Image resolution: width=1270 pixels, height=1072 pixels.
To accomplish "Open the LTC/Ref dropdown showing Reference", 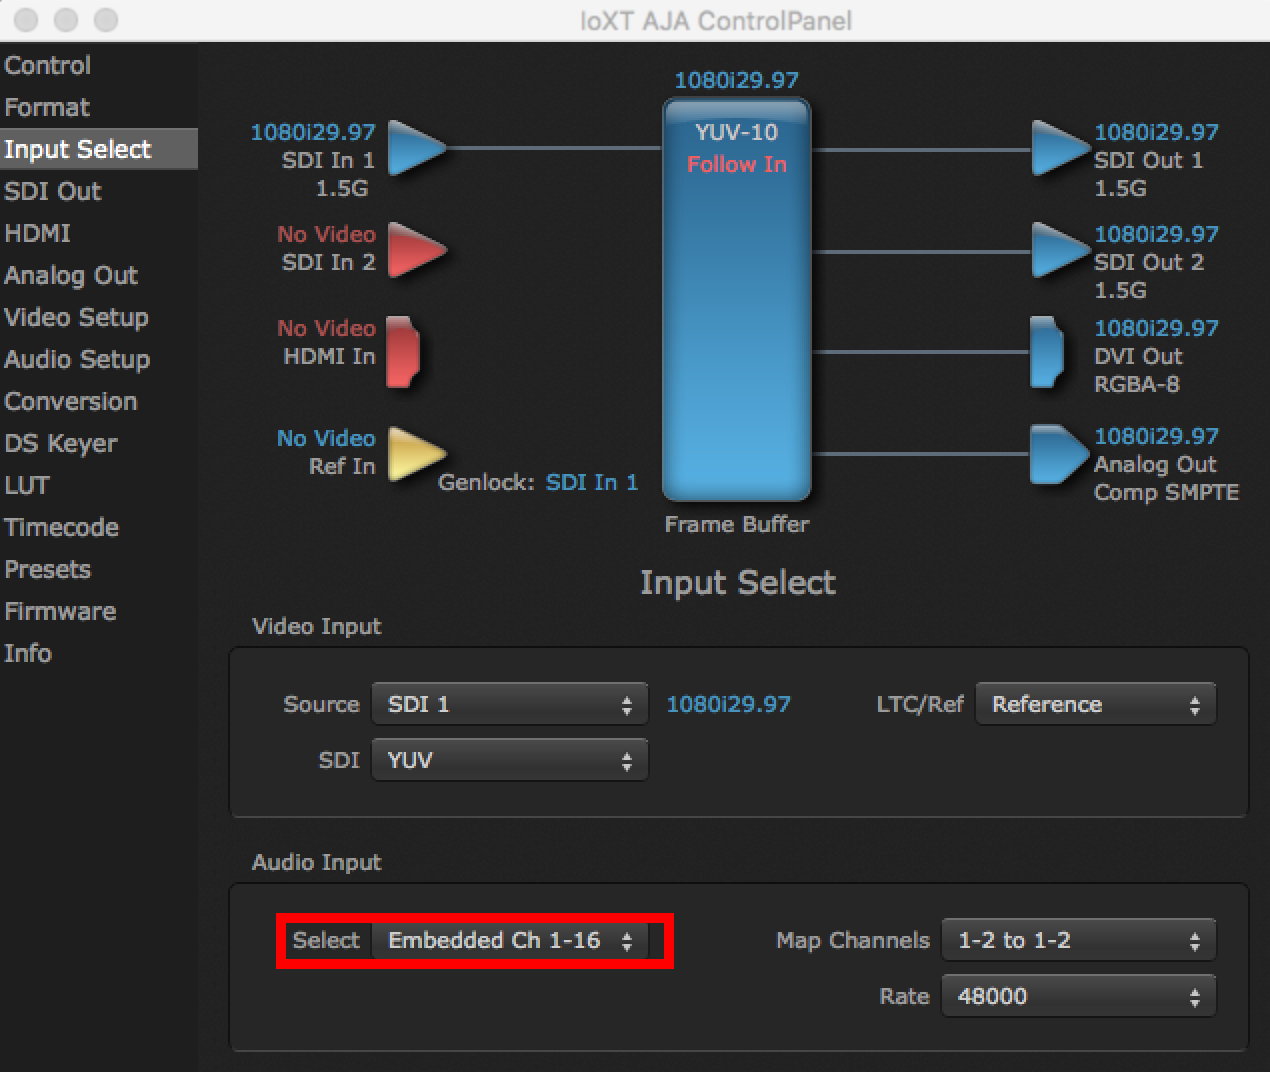I will click(x=1096, y=704).
